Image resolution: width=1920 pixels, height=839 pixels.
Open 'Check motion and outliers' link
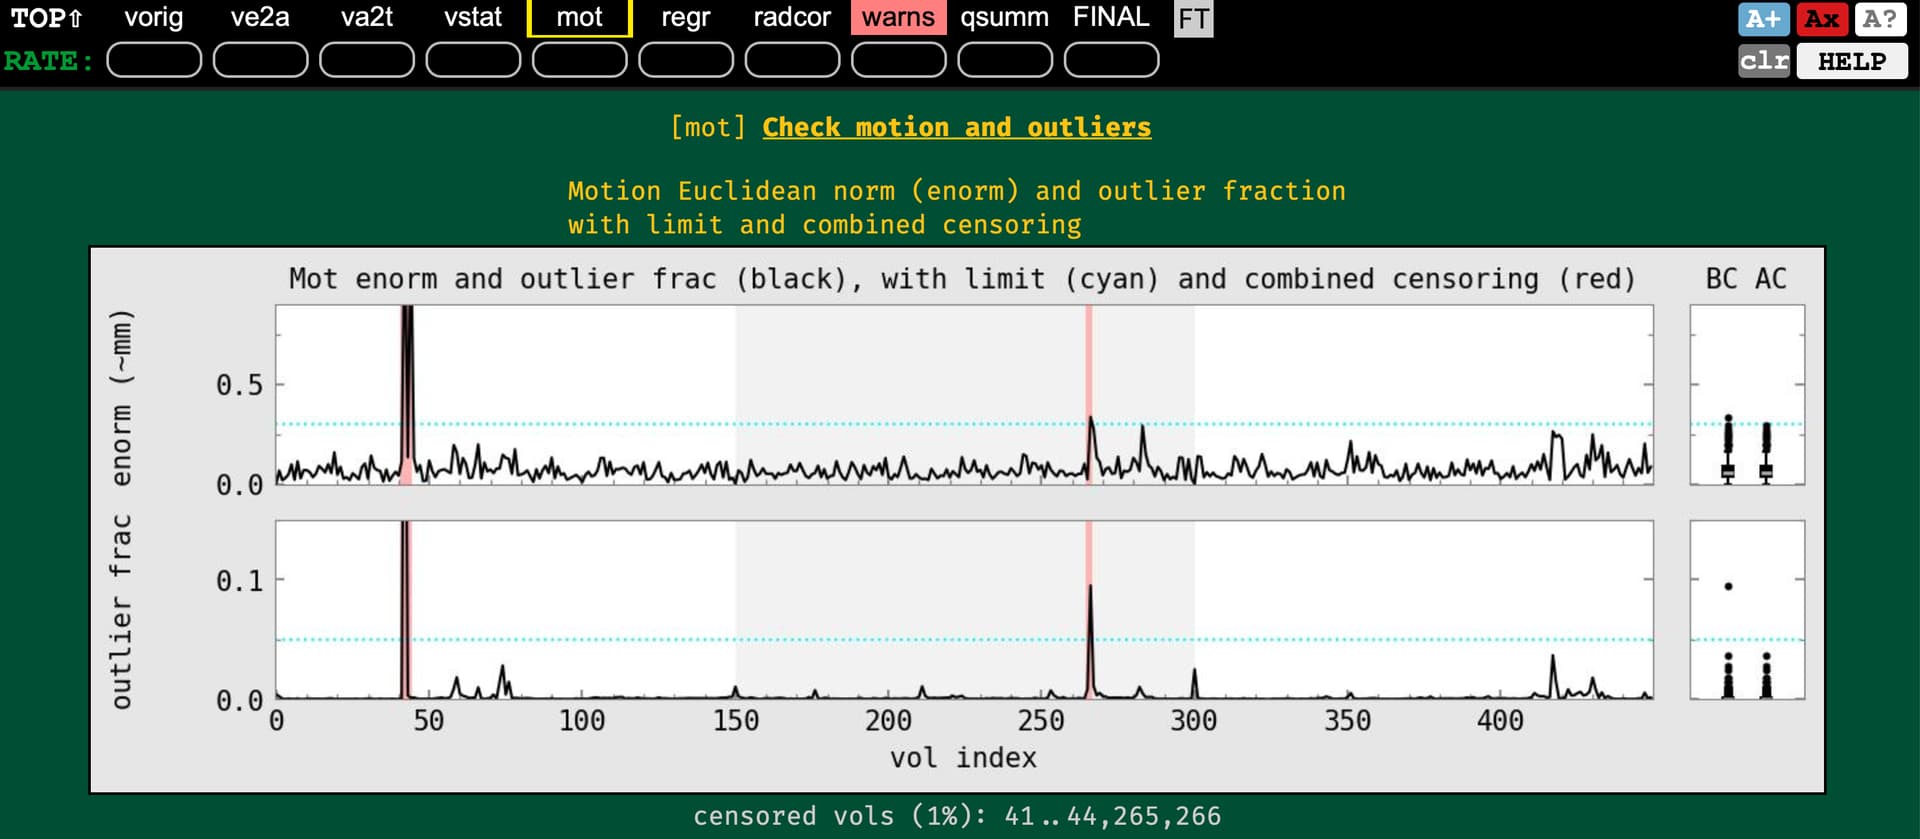(x=956, y=127)
